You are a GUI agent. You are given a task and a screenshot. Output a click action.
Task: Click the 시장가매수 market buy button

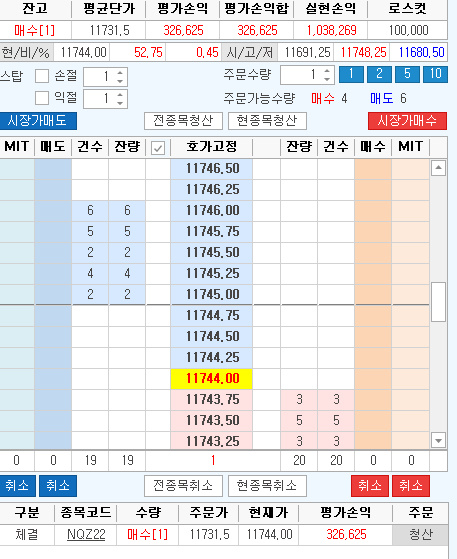point(407,121)
